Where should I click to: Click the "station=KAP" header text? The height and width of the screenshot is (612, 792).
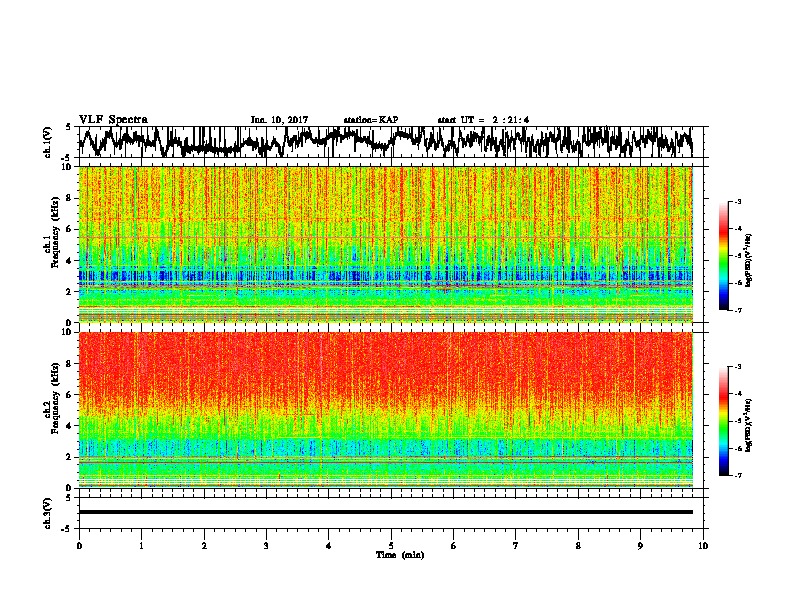[x=371, y=120]
